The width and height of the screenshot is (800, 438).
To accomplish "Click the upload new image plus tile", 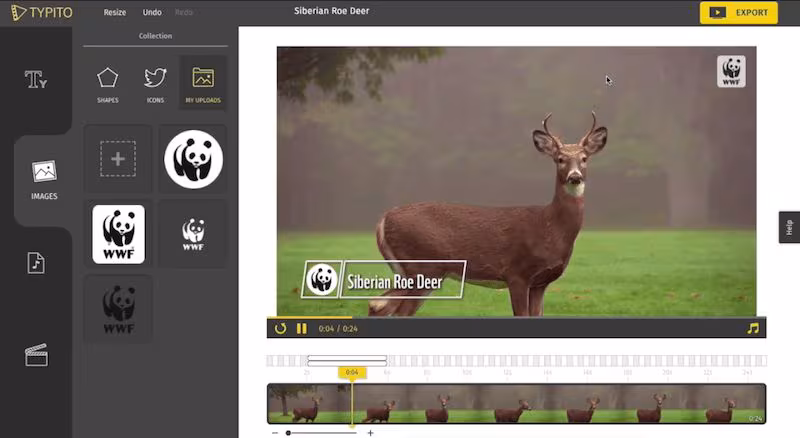I will (x=118, y=159).
